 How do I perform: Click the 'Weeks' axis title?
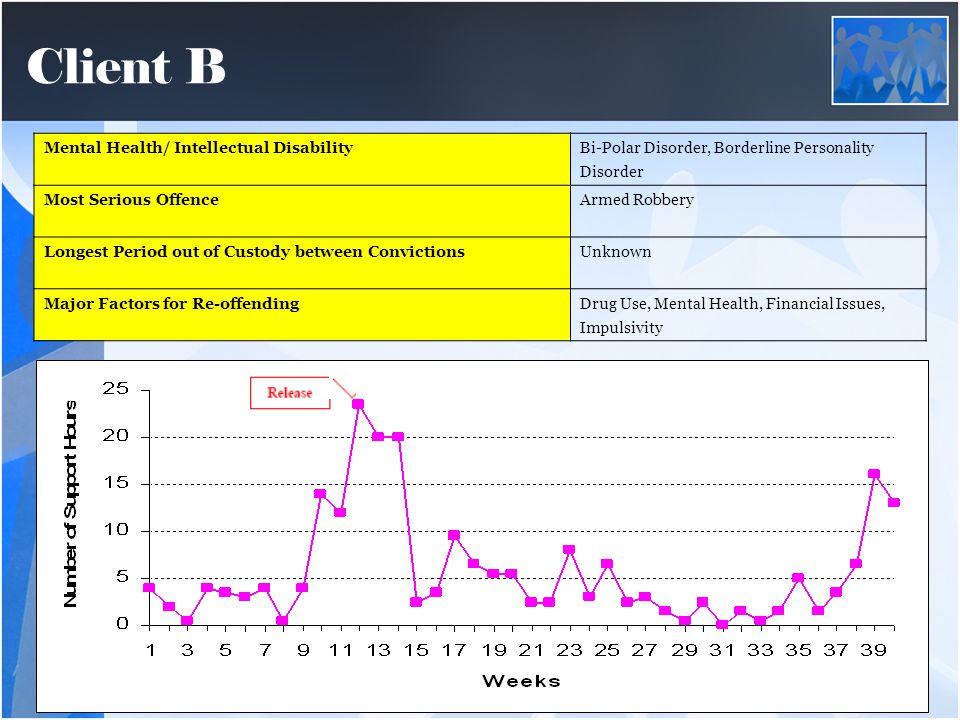[521, 681]
